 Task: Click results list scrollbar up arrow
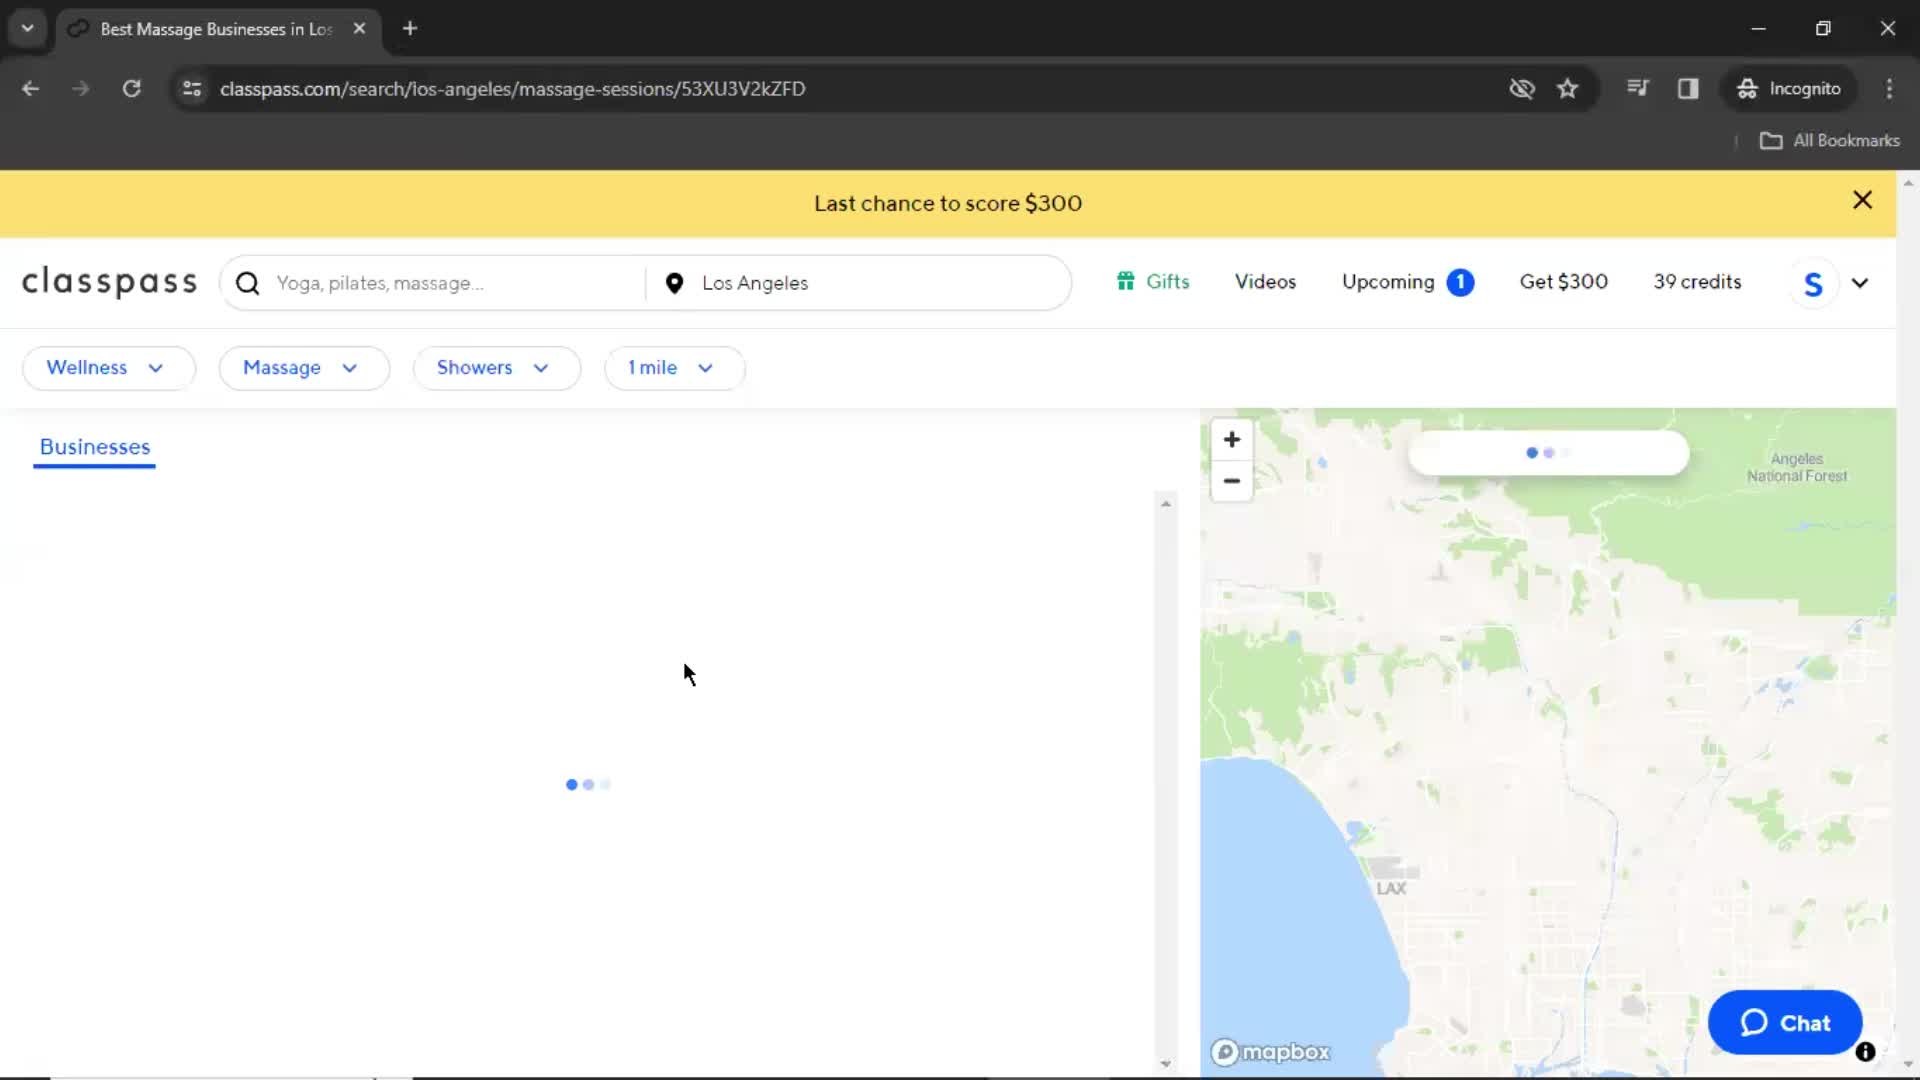pyautogui.click(x=1166, y=504)
